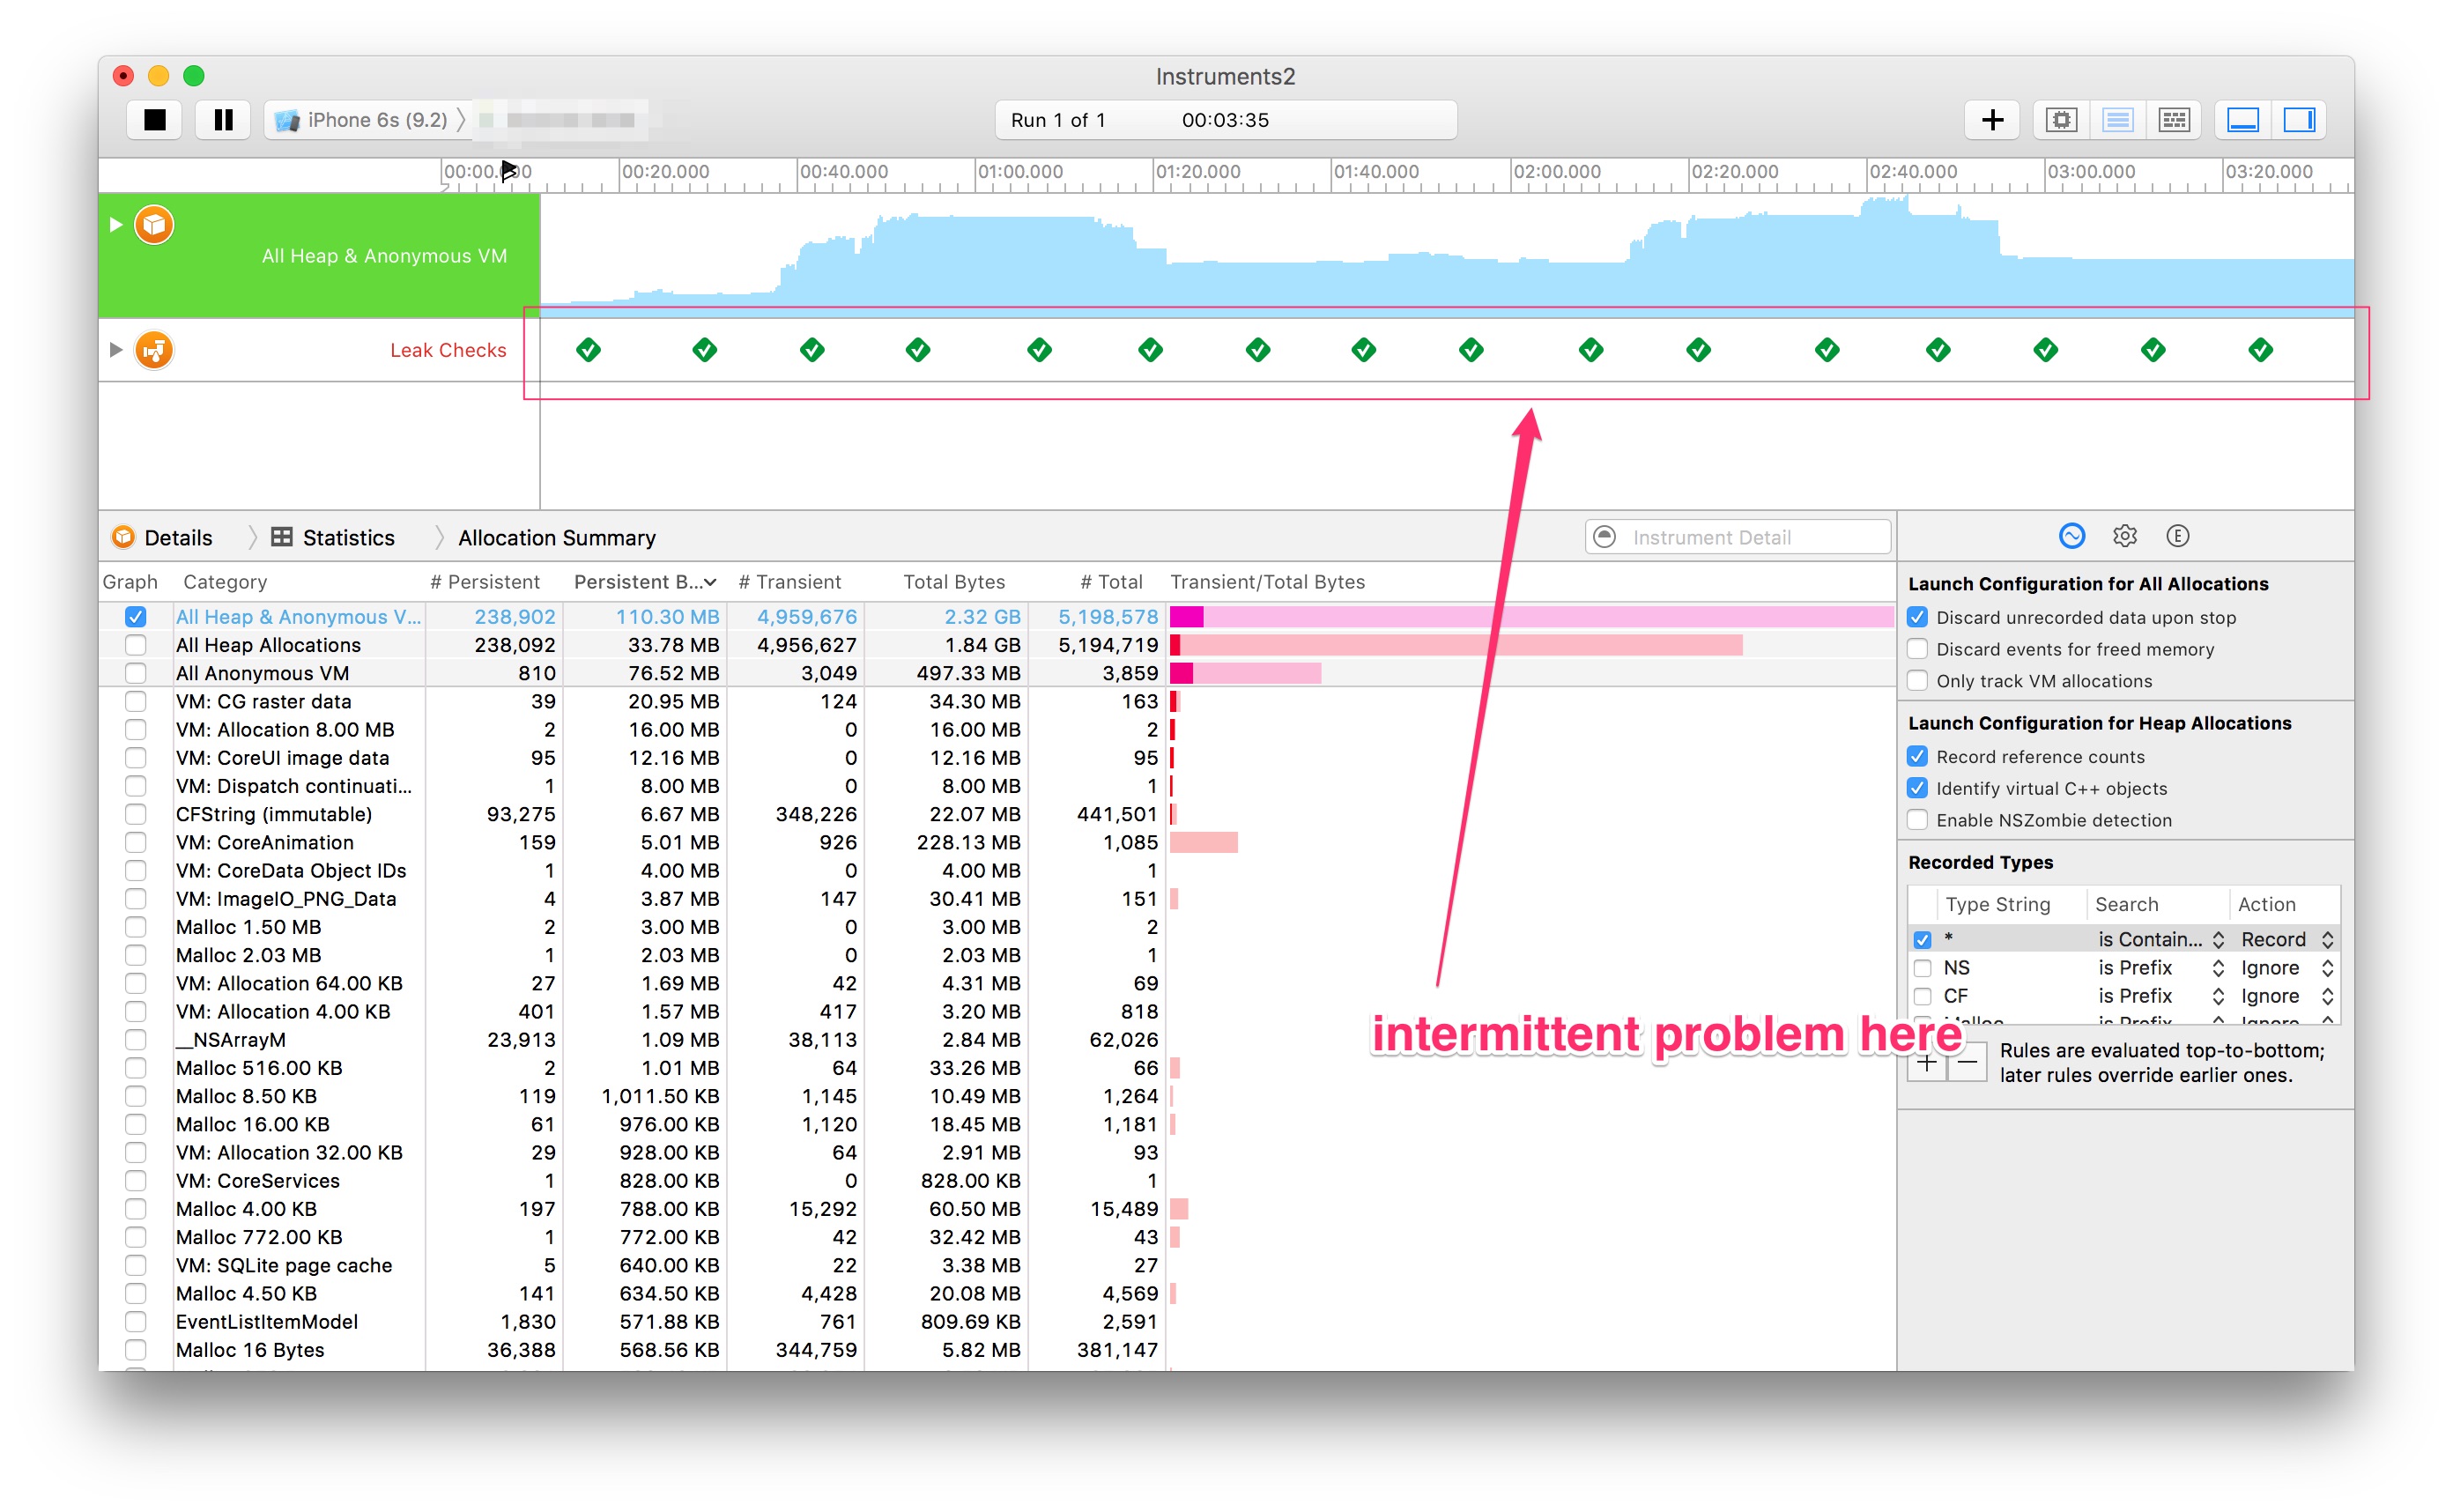Check the All Heap Allocations graph checkbox

pos(136,645)
